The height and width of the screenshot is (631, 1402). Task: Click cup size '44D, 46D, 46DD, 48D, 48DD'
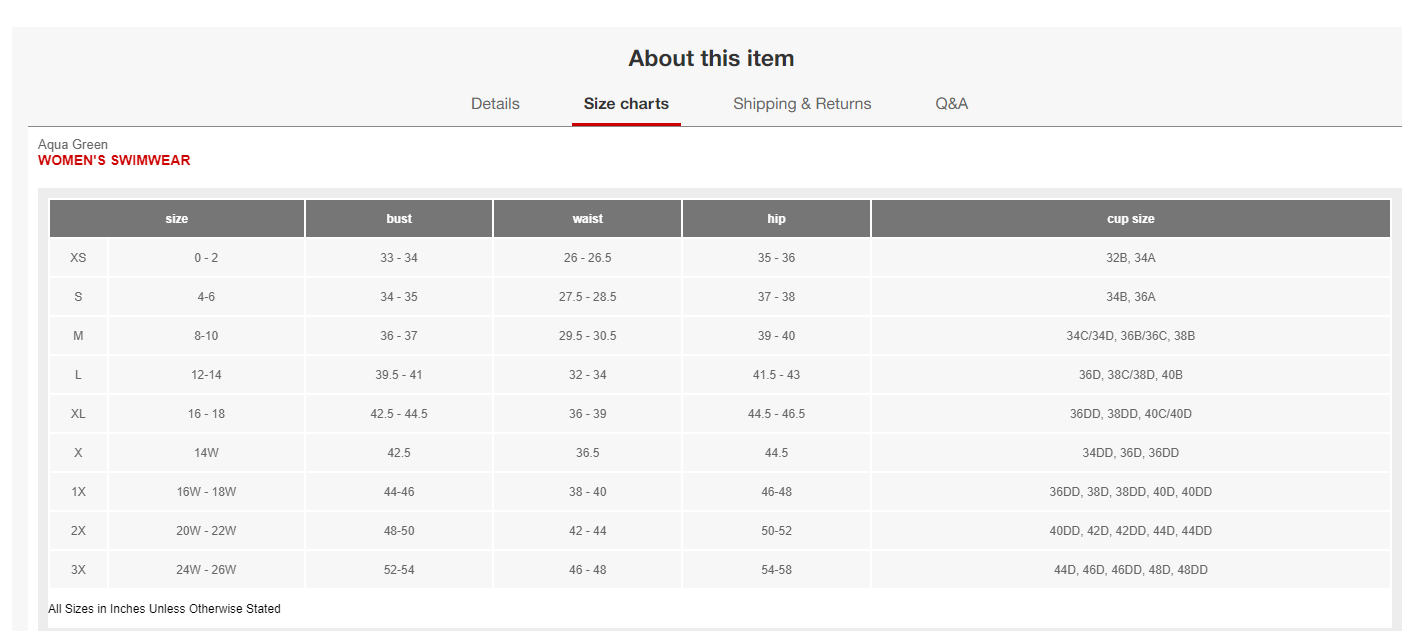pos(1131,570)
